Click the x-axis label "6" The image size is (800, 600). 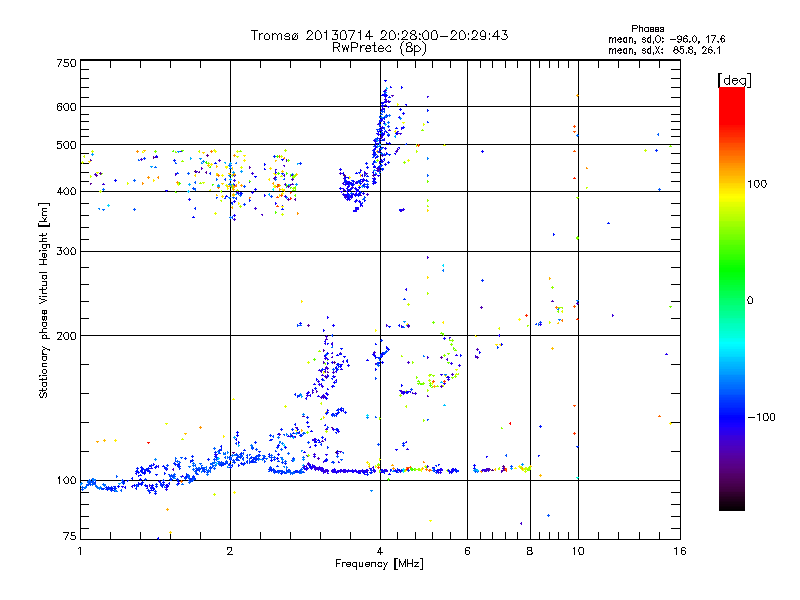pyautogui.click(x=467, y=551)
